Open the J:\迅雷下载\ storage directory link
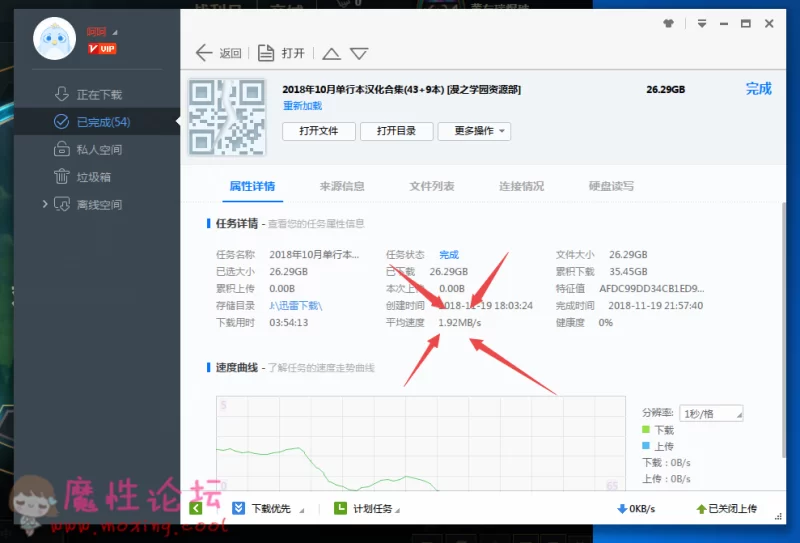Viewport: 800px width, 543px height. 296,306
